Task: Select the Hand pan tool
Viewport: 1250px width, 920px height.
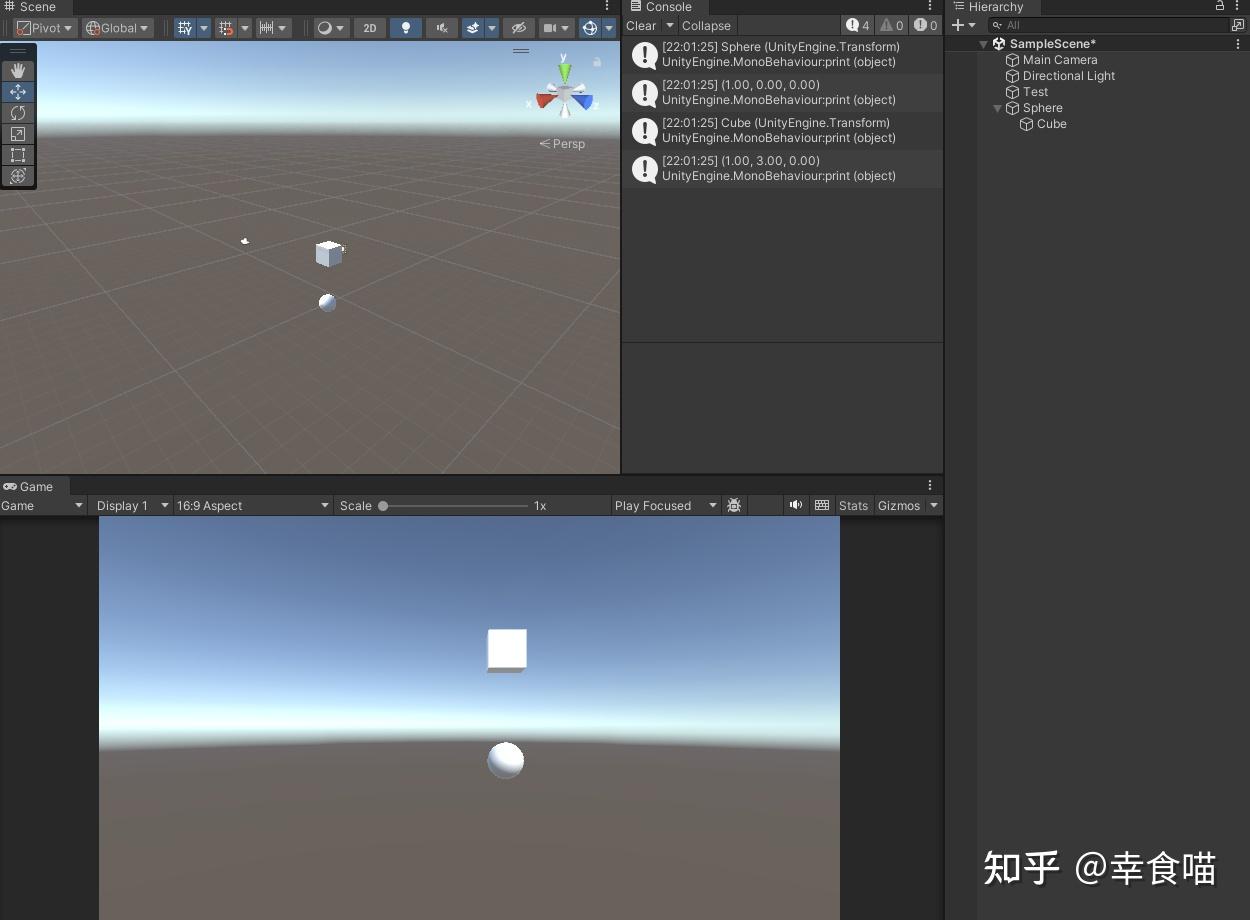Action: (x=17, y=70)
